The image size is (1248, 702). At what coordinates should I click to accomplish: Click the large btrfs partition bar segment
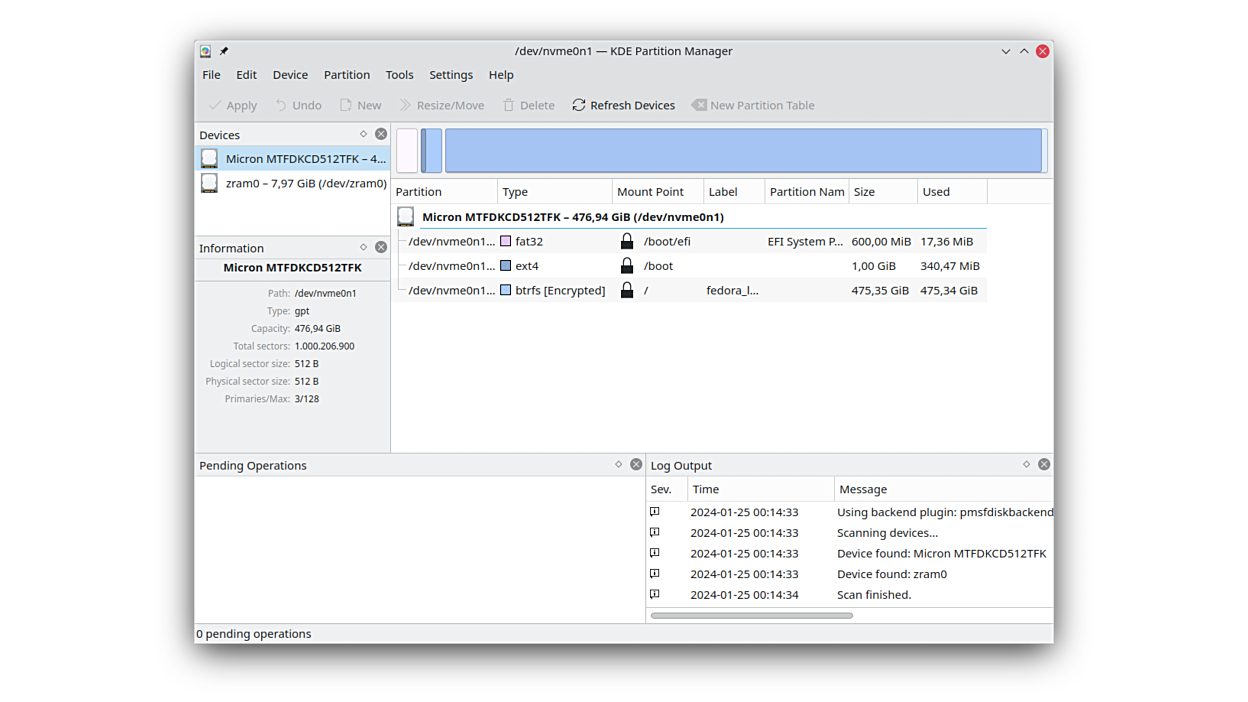pos(743,151)
